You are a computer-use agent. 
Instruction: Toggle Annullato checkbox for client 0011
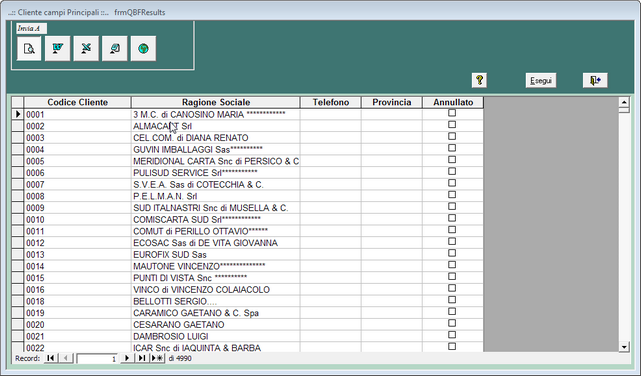tap(452, 230)
